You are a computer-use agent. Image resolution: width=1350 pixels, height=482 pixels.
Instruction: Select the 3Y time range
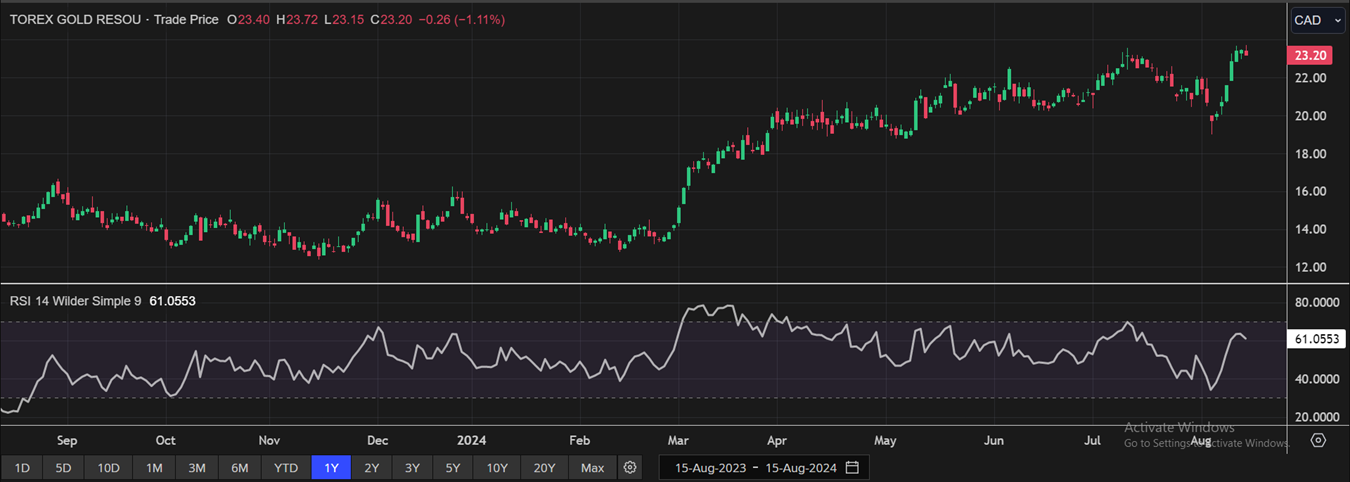(412, 467)
